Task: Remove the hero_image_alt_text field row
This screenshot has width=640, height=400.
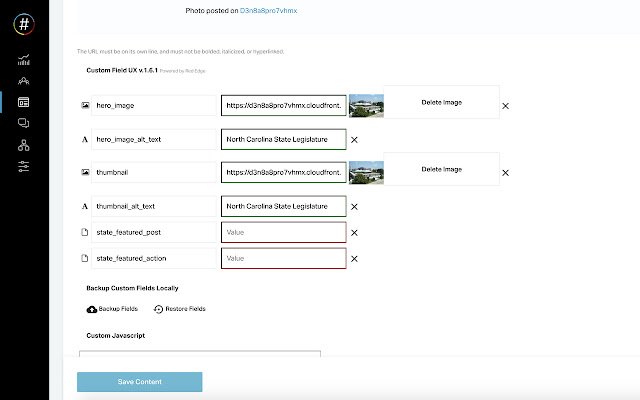Action: pos(354,140)
